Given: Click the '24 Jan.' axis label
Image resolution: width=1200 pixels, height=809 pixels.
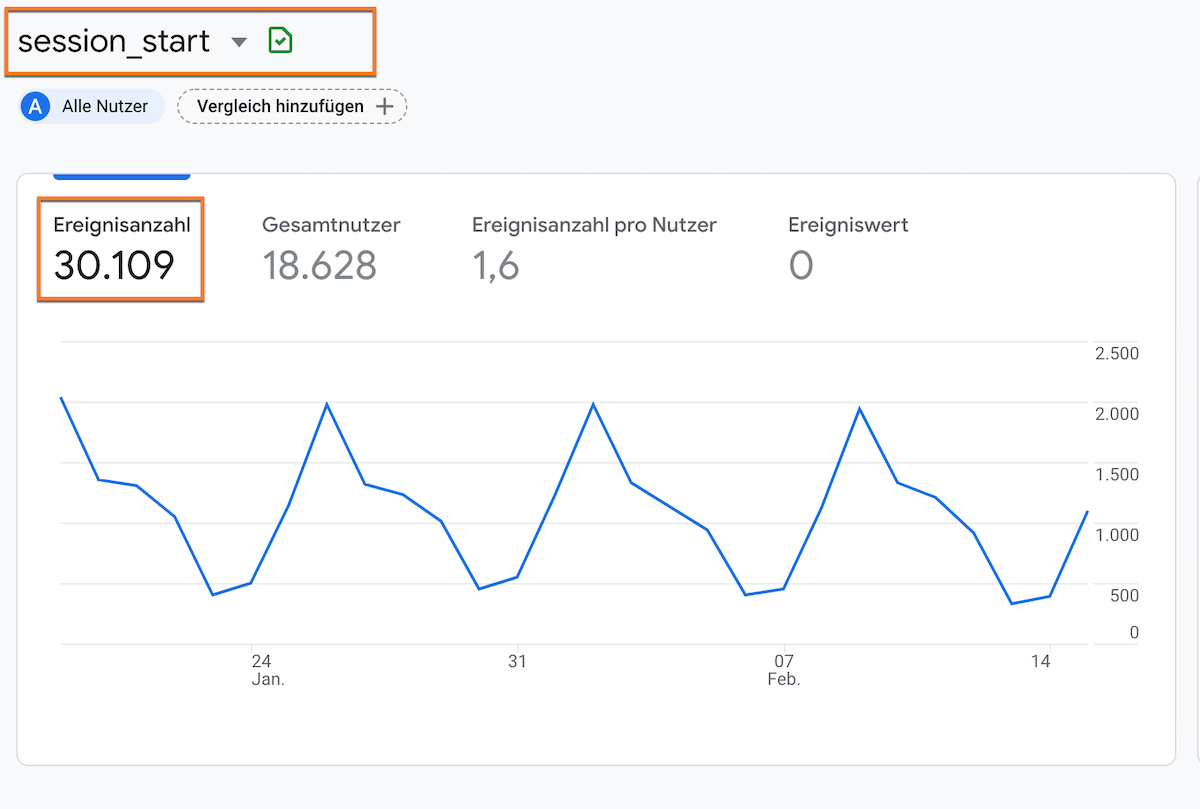Looking at the screenshot, I should click(262, 669).
